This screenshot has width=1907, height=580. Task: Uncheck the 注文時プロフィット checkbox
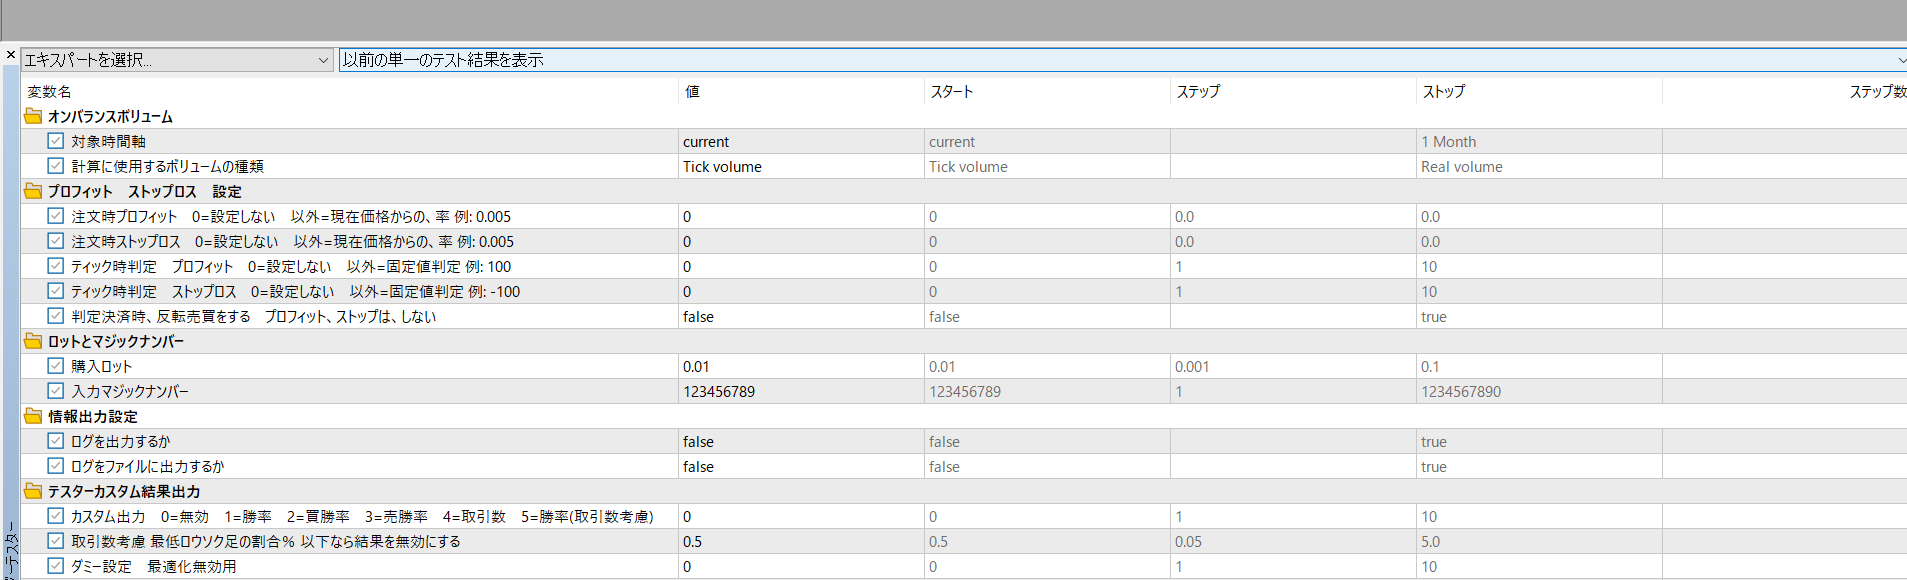coord(56,216)
